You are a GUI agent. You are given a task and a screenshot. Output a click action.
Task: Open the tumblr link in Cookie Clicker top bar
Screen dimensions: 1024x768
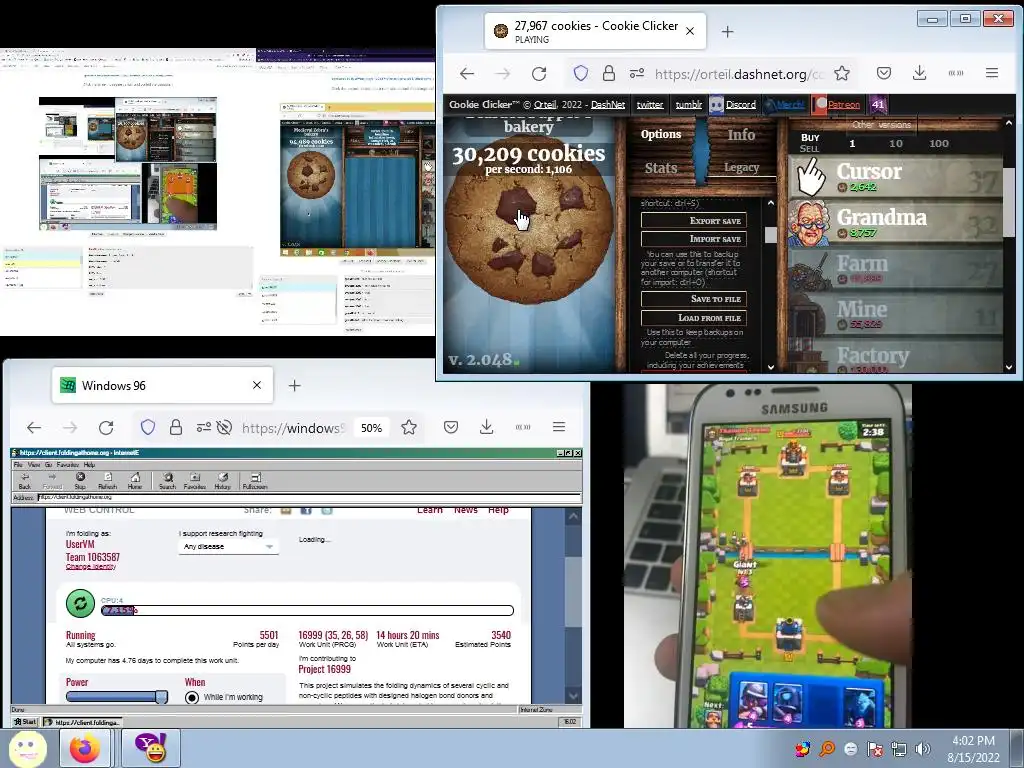click(x=688, y=104)
